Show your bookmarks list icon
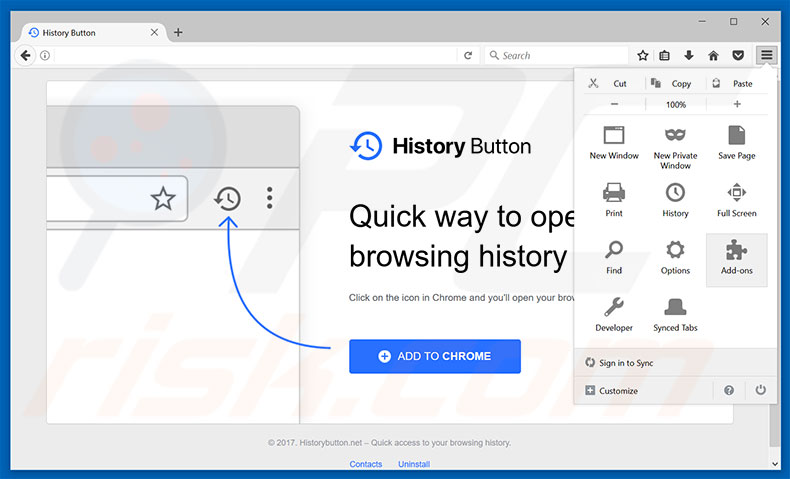 point(665,55)
